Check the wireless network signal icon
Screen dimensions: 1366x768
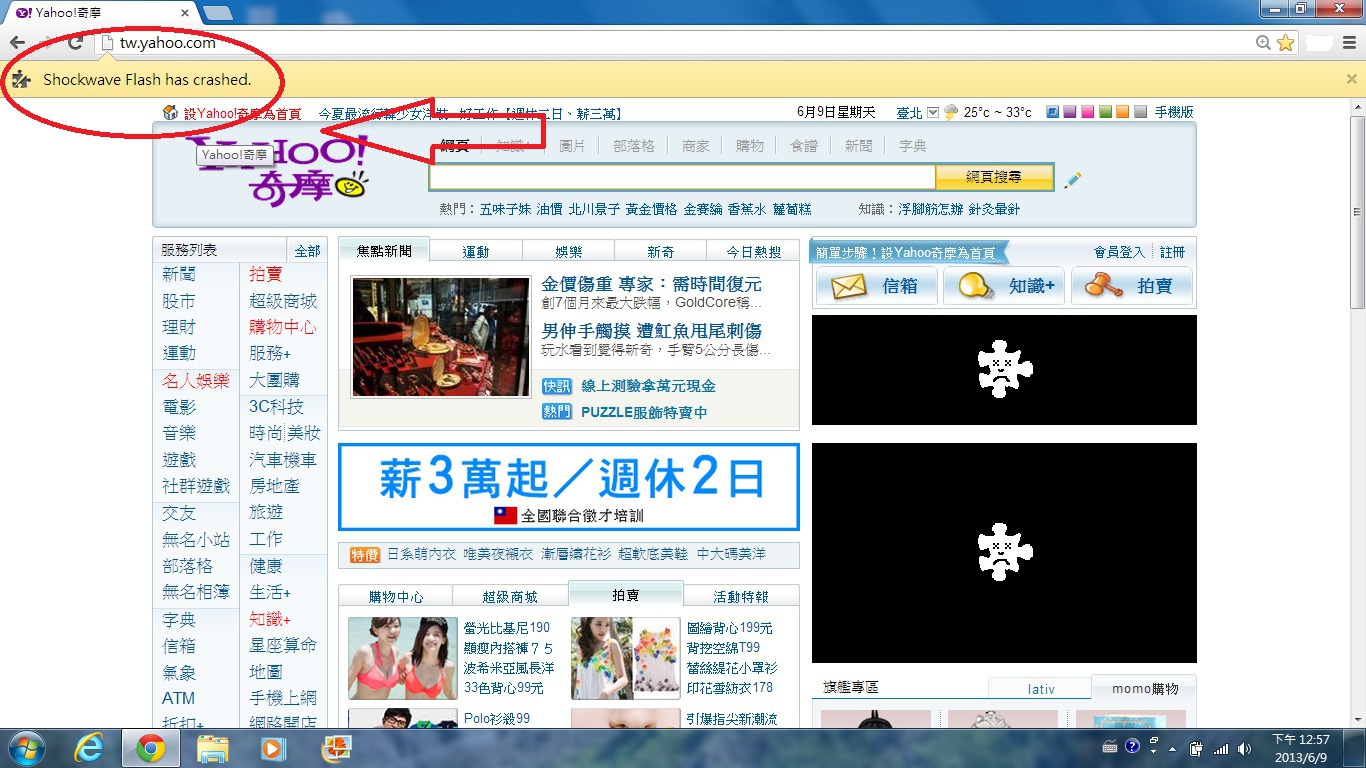pos(1221,748)
